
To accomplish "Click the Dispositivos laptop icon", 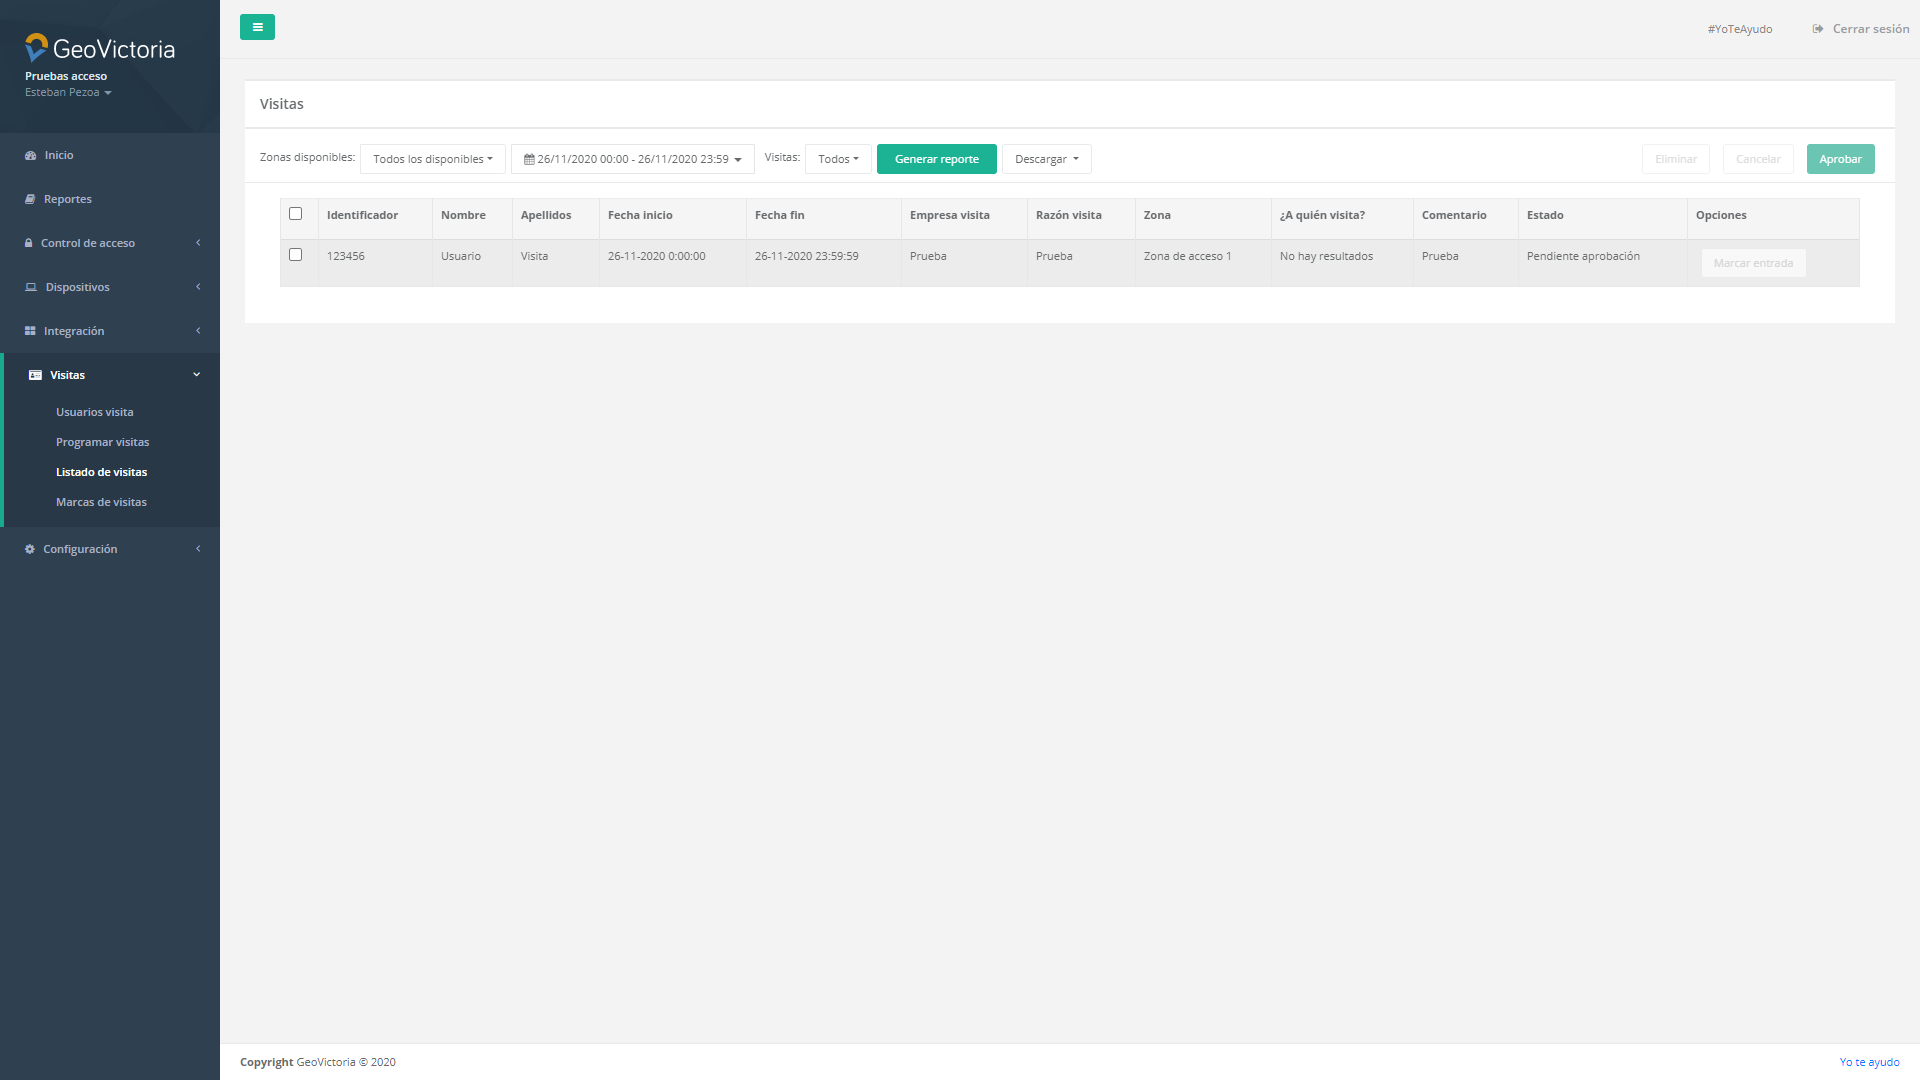I will 31,287.
